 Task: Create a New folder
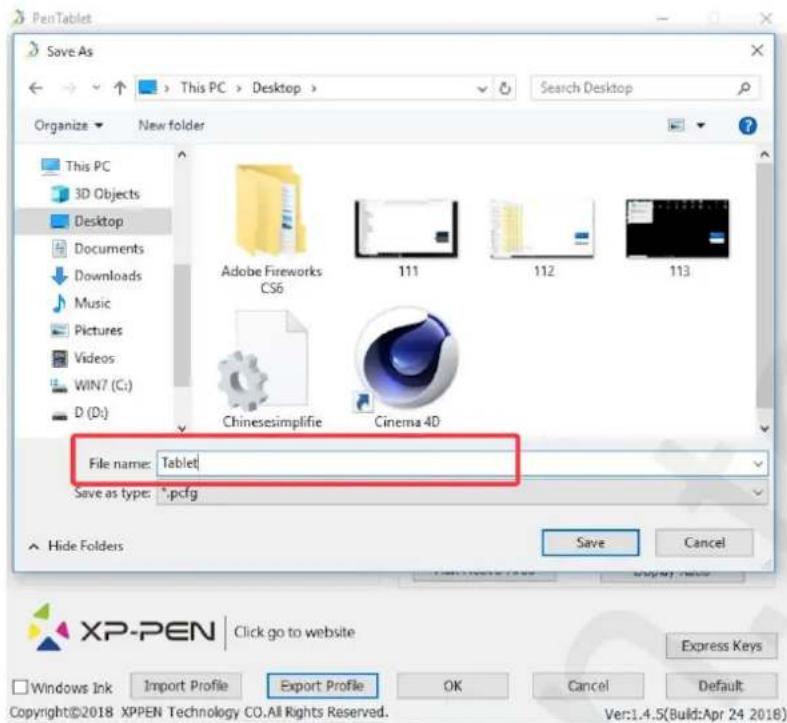[x=172, y=125]
